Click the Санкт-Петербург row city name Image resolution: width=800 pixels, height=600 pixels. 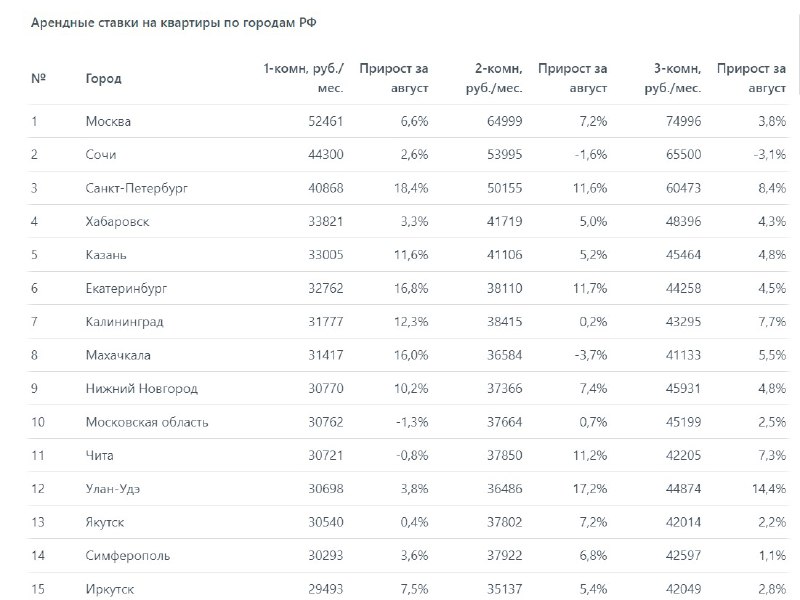pyautogui.click(x=137, y=188)
